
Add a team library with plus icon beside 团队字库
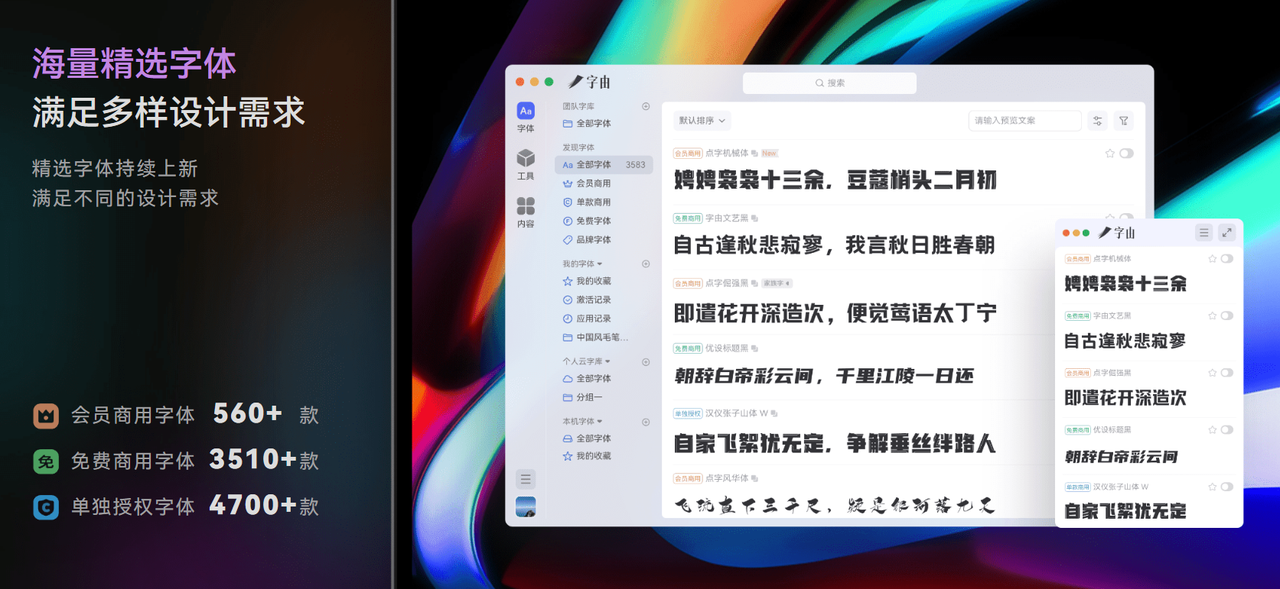tap(646, 106)
